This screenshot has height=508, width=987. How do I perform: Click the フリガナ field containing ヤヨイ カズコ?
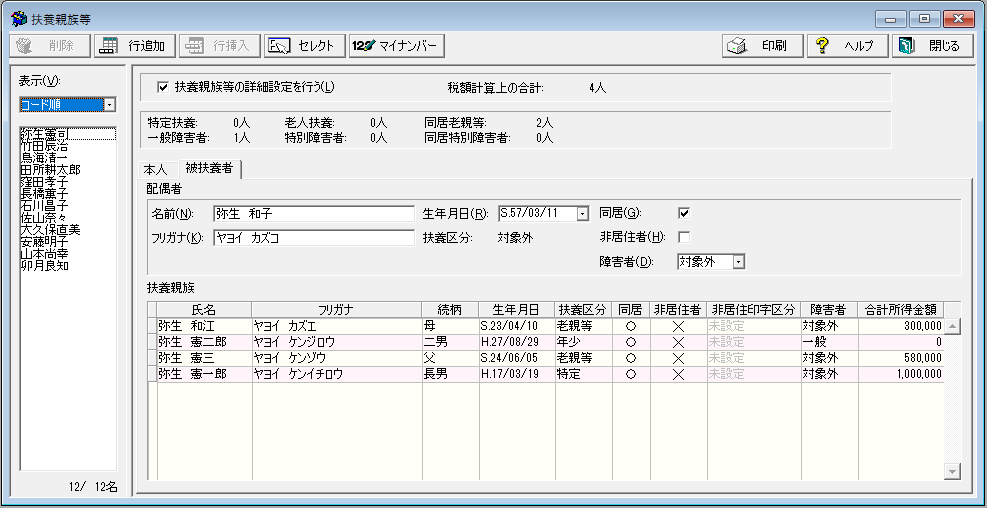(313, 238)
